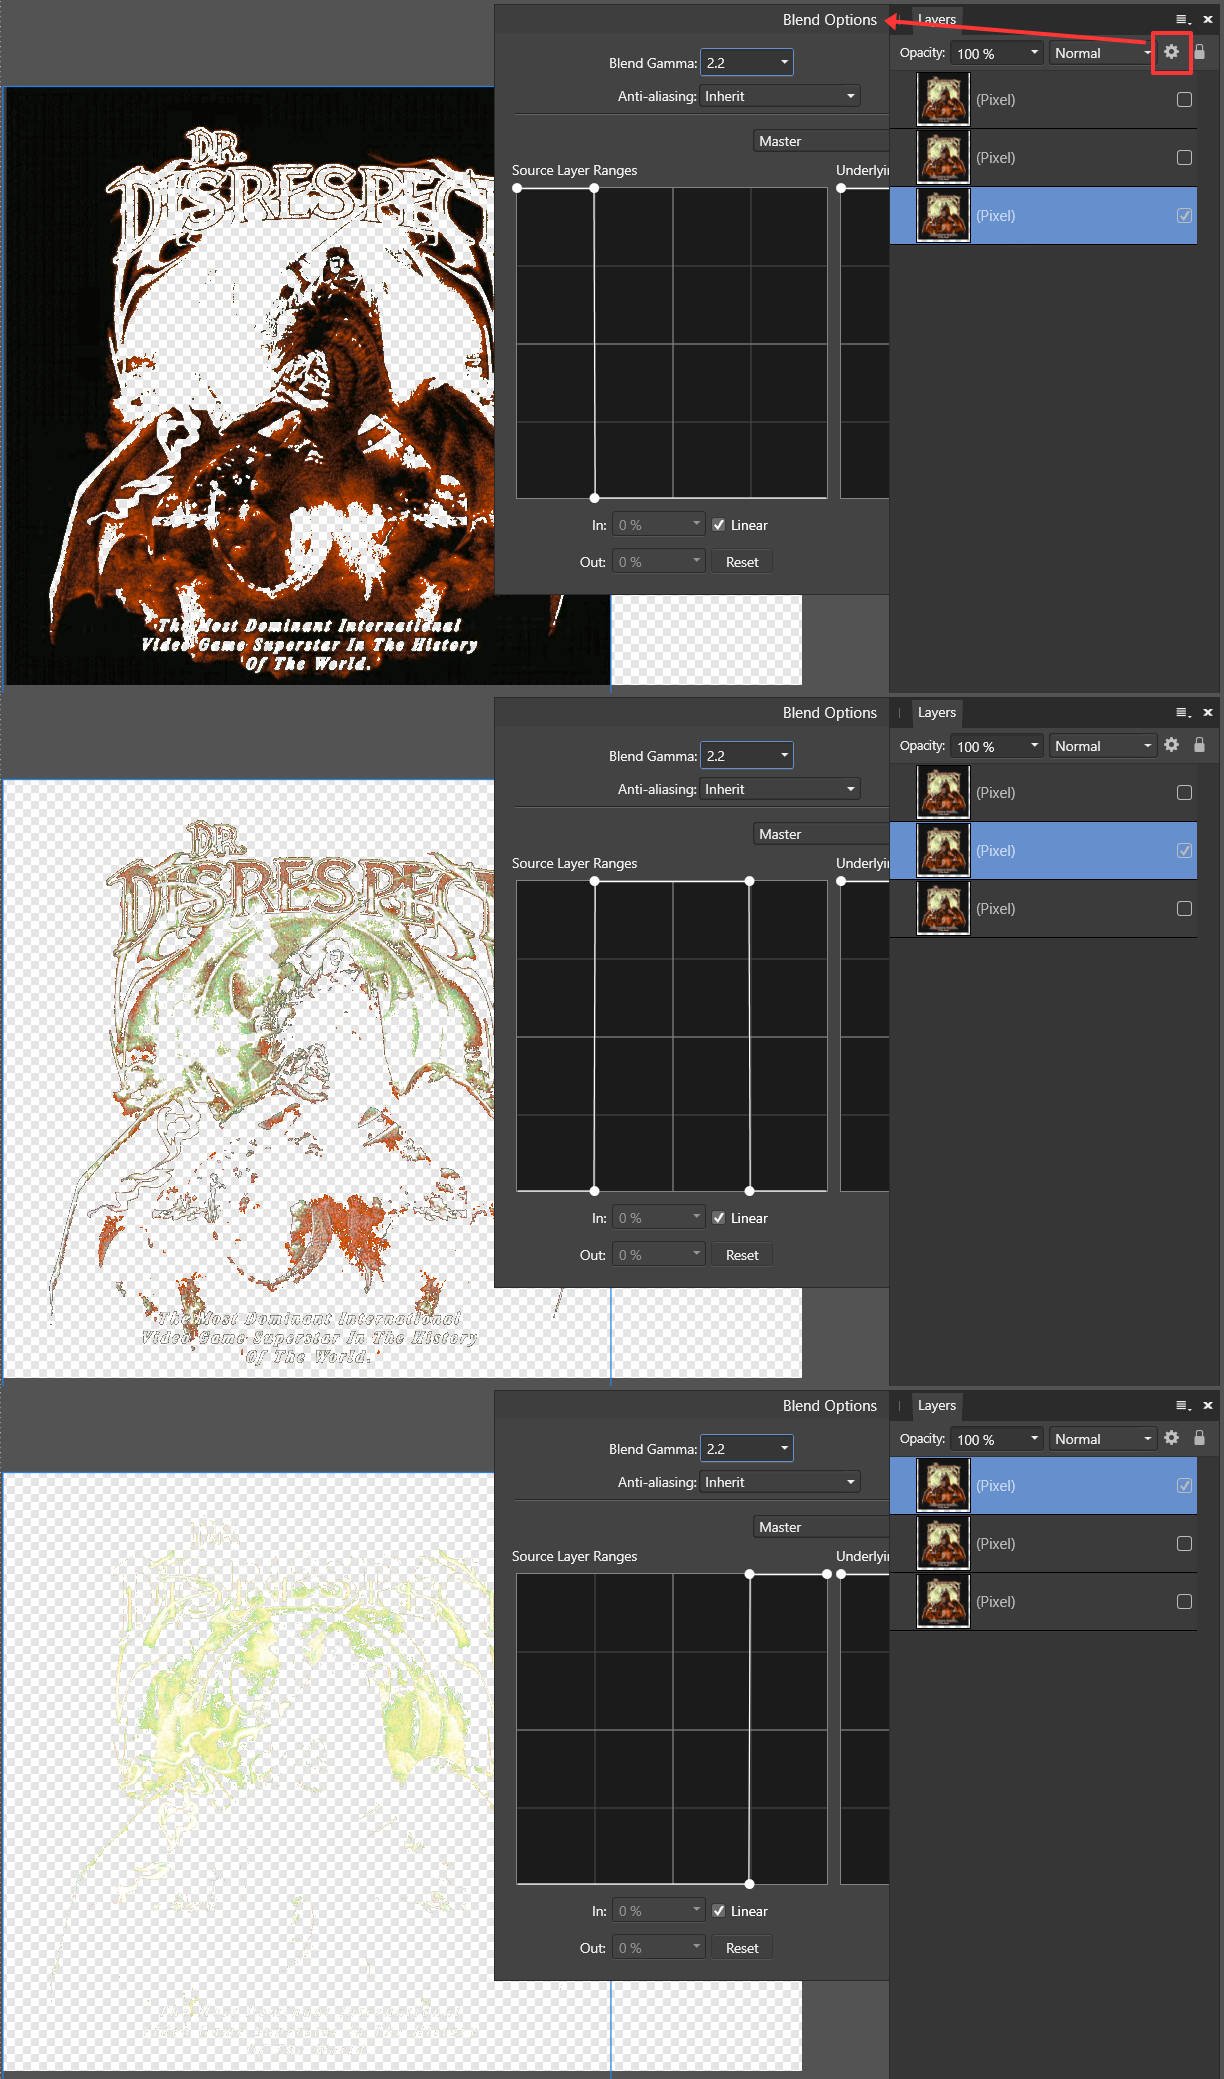The image size is (1224, 2079).
Task: Click the lock icon in the middle Layers panel
Action: pyautogui.click(x=1199, y=745)
